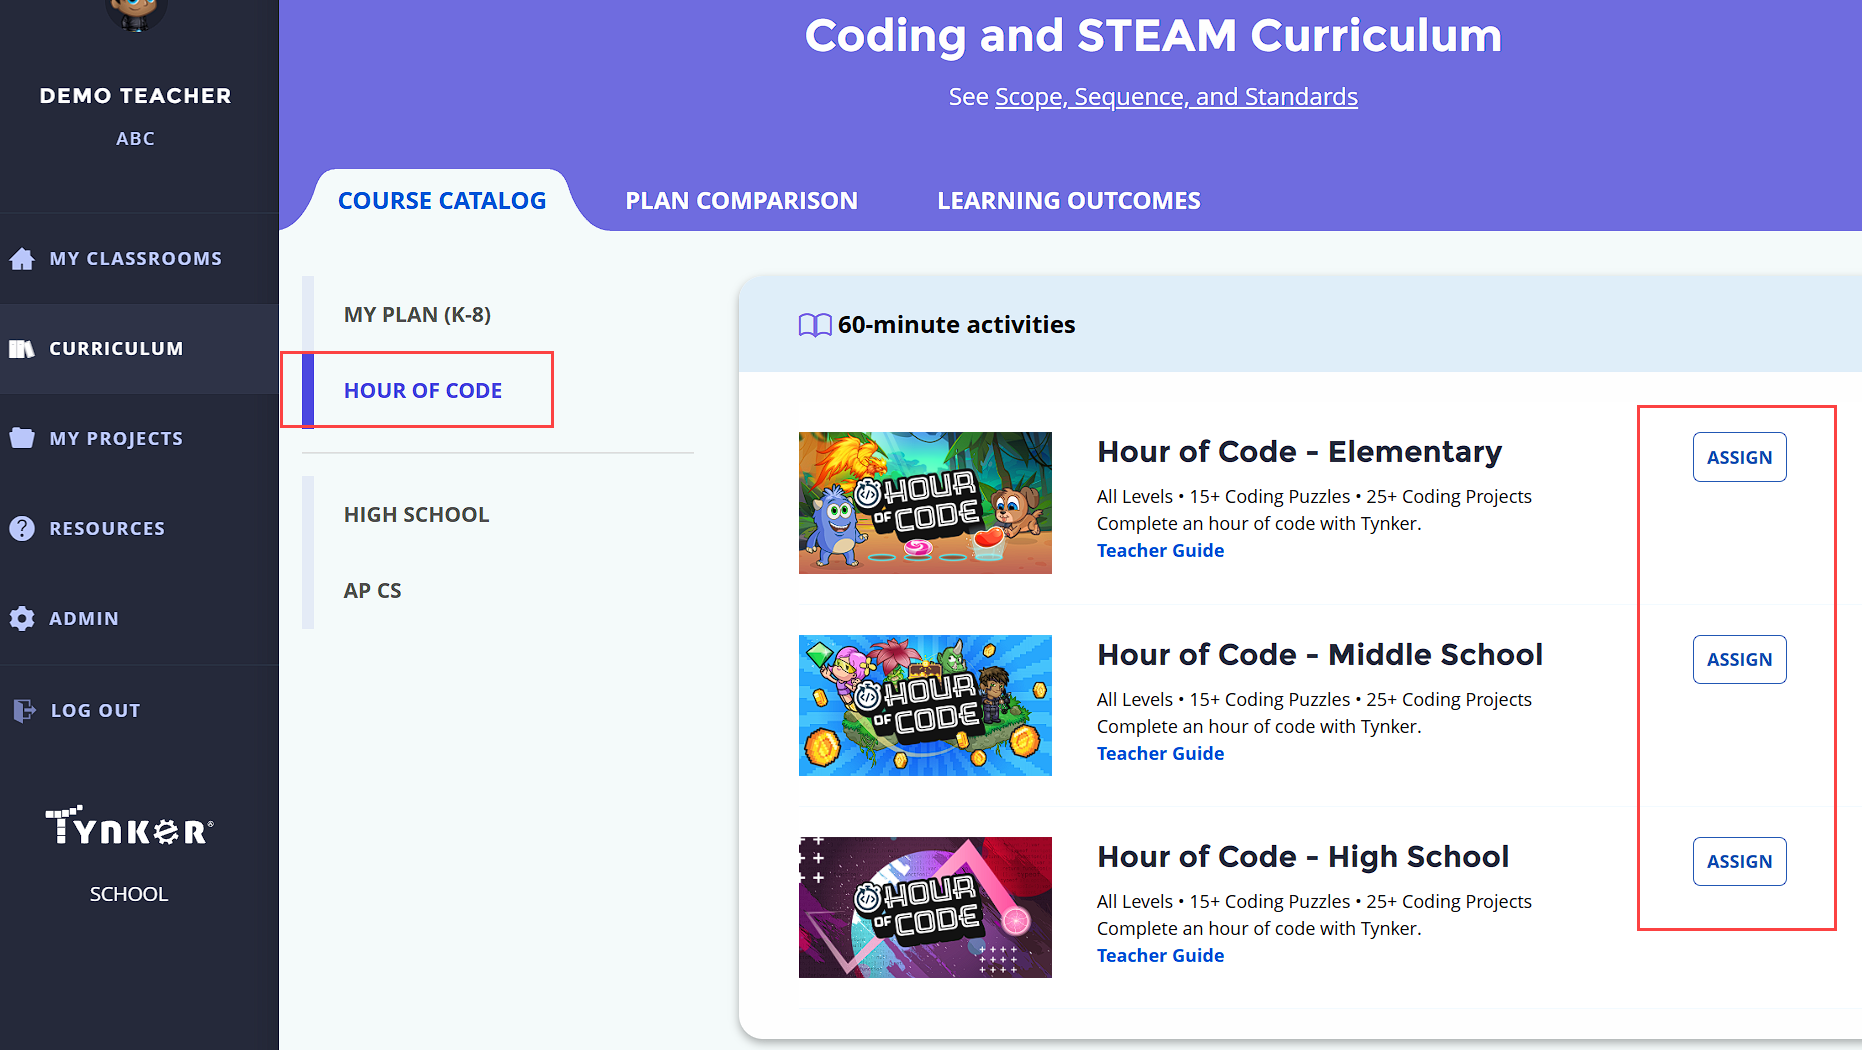The width and height of the screenshot is (1862, 1050).
Task: Click the Coding and STEAM Curriculum heading
Action: click(x=1153, y=36)
